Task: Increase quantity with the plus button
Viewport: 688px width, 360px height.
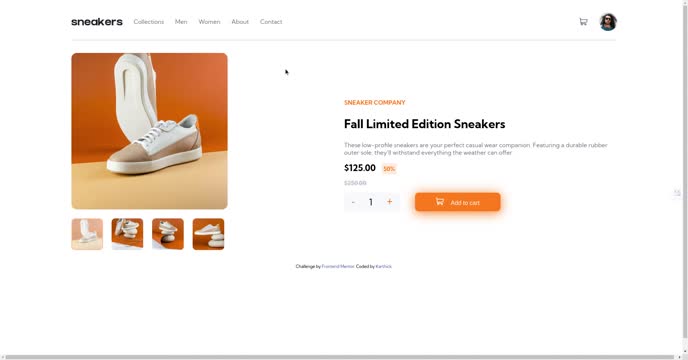Action: (389, 202)
